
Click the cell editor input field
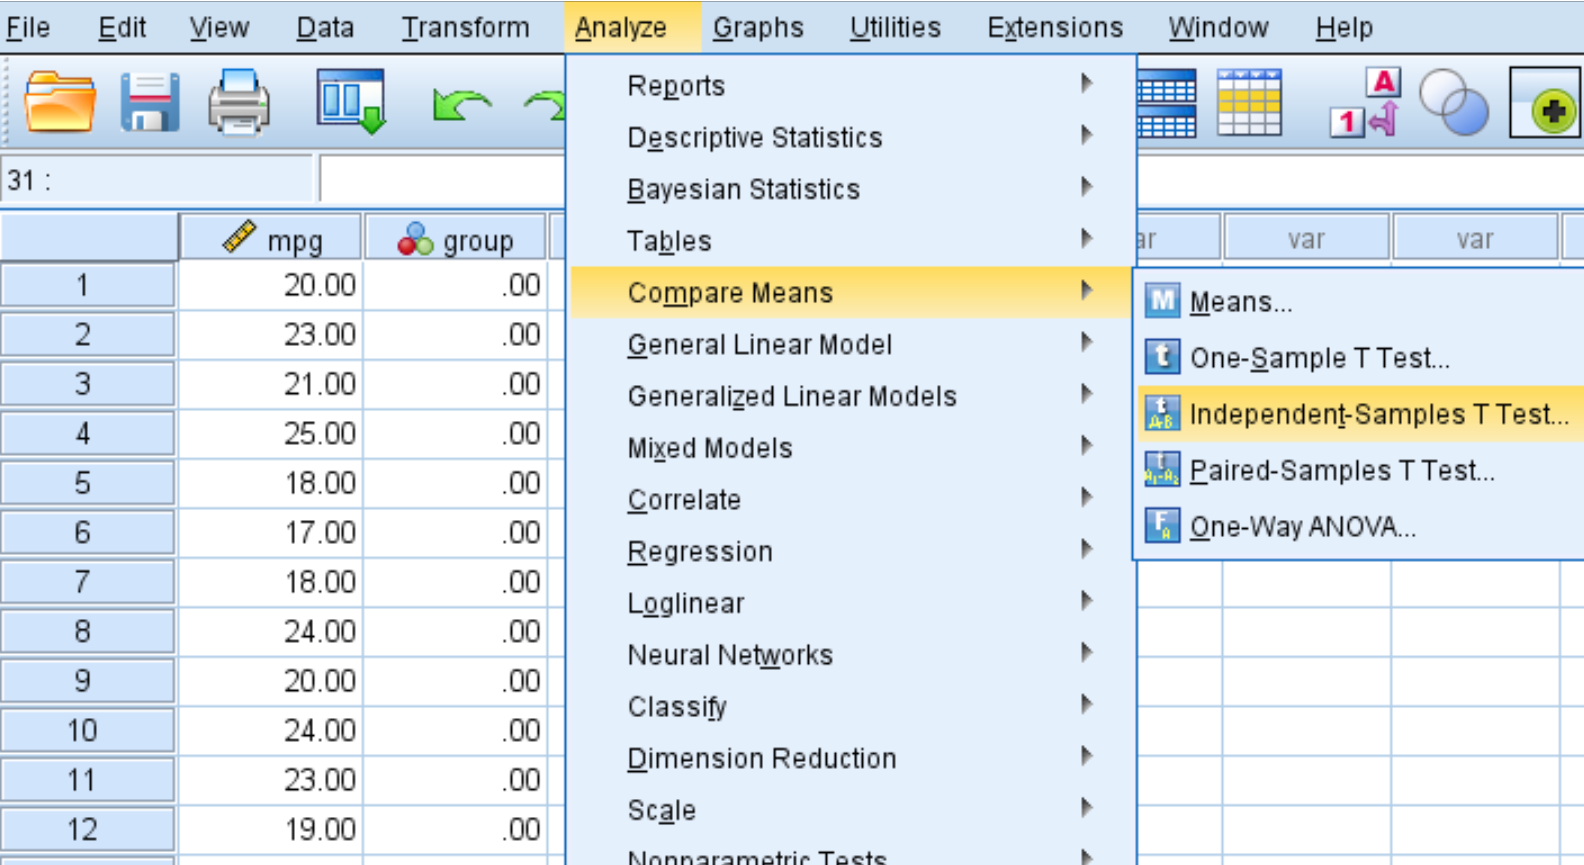point(442,180)
